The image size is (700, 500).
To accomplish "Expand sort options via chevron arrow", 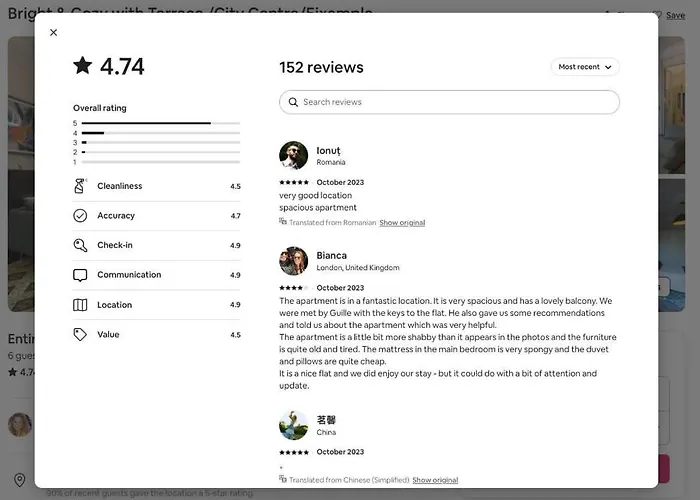I will pyautogui.click(x=608, y=67).
